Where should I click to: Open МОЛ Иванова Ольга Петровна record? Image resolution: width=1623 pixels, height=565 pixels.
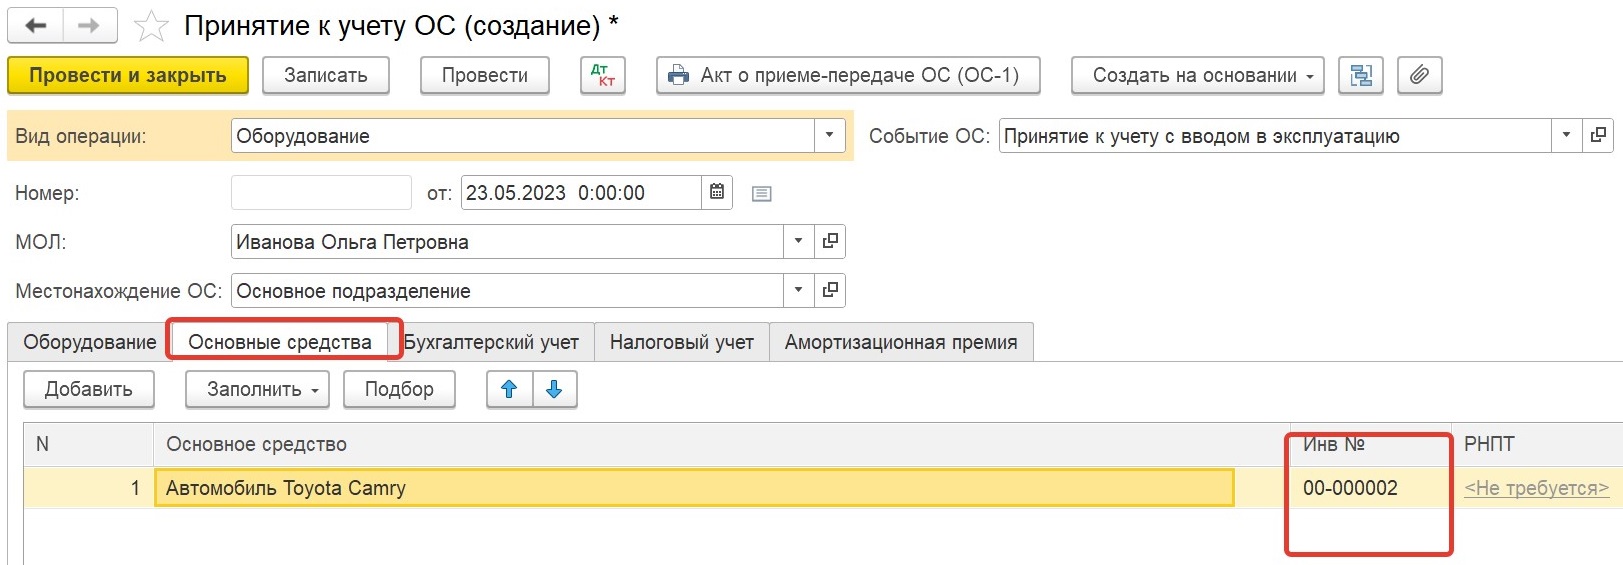[830, 241]
